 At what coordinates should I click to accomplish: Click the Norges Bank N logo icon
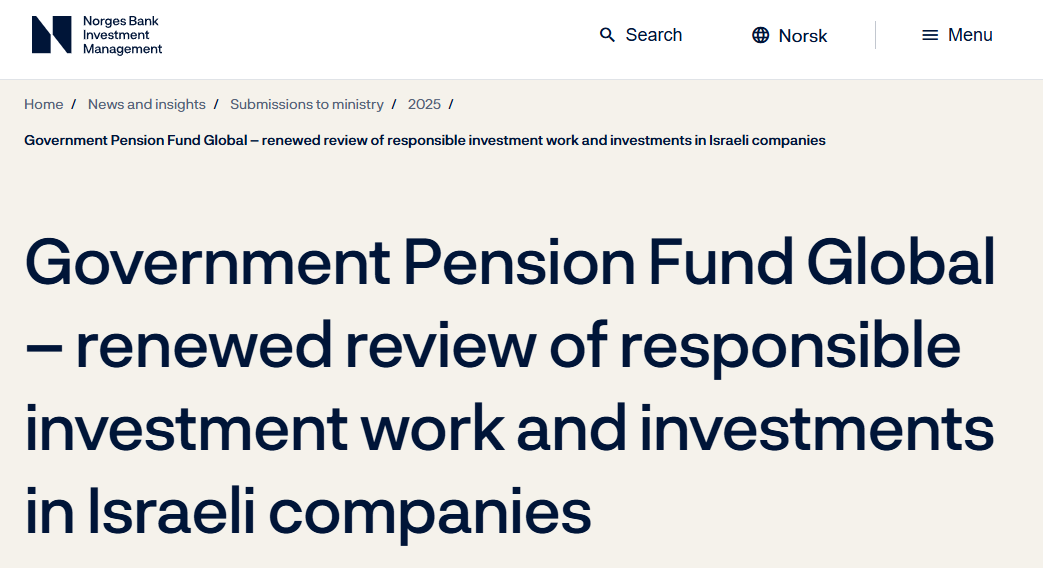point(51,35)
